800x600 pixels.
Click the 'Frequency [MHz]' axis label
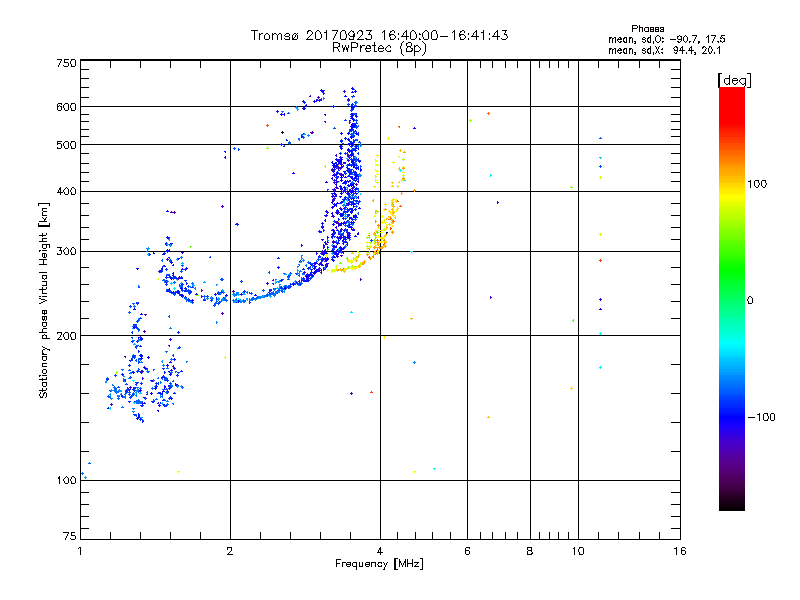click(x=379, y=564)
